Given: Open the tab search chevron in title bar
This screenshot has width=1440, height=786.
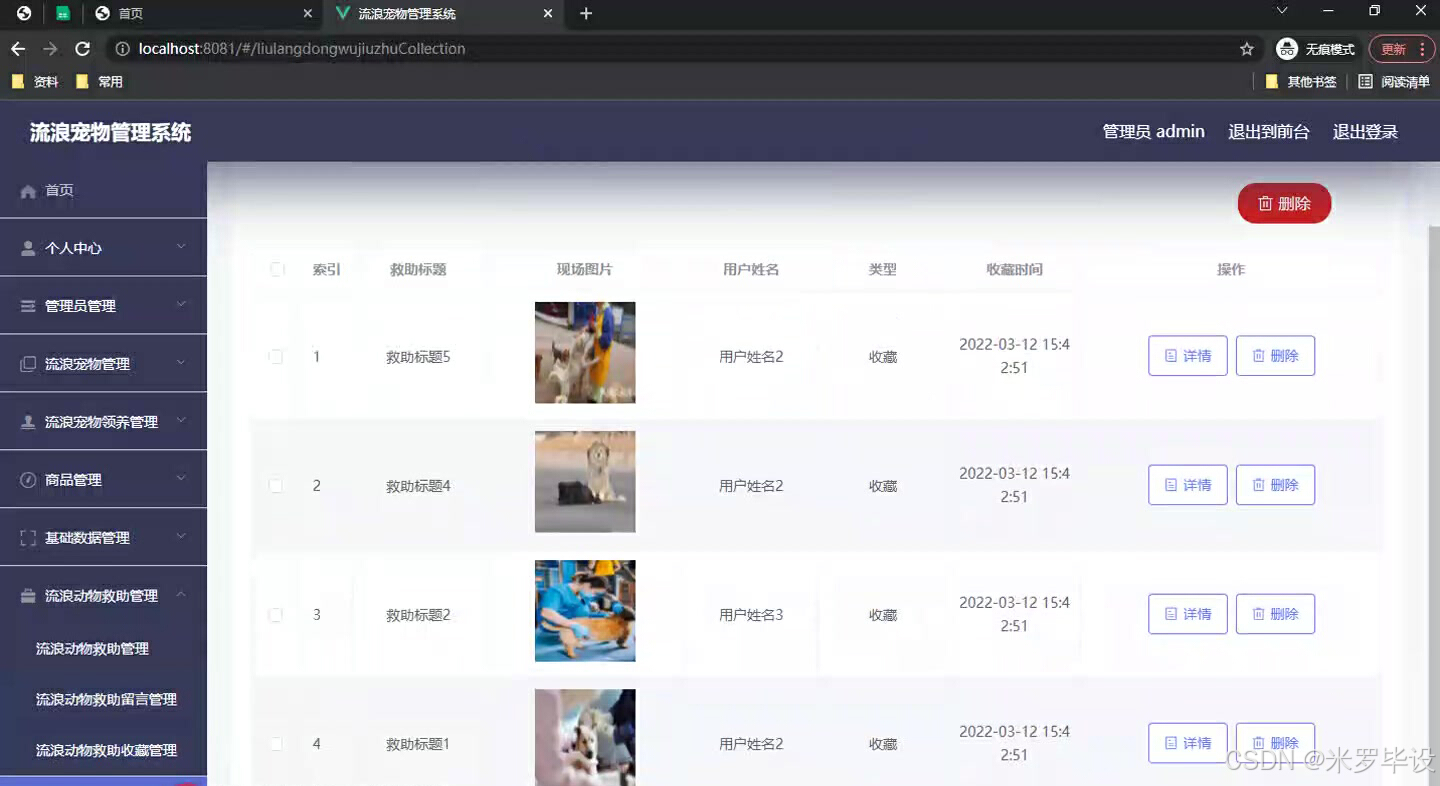Looking at the screenshot, I should point(1282,11).
